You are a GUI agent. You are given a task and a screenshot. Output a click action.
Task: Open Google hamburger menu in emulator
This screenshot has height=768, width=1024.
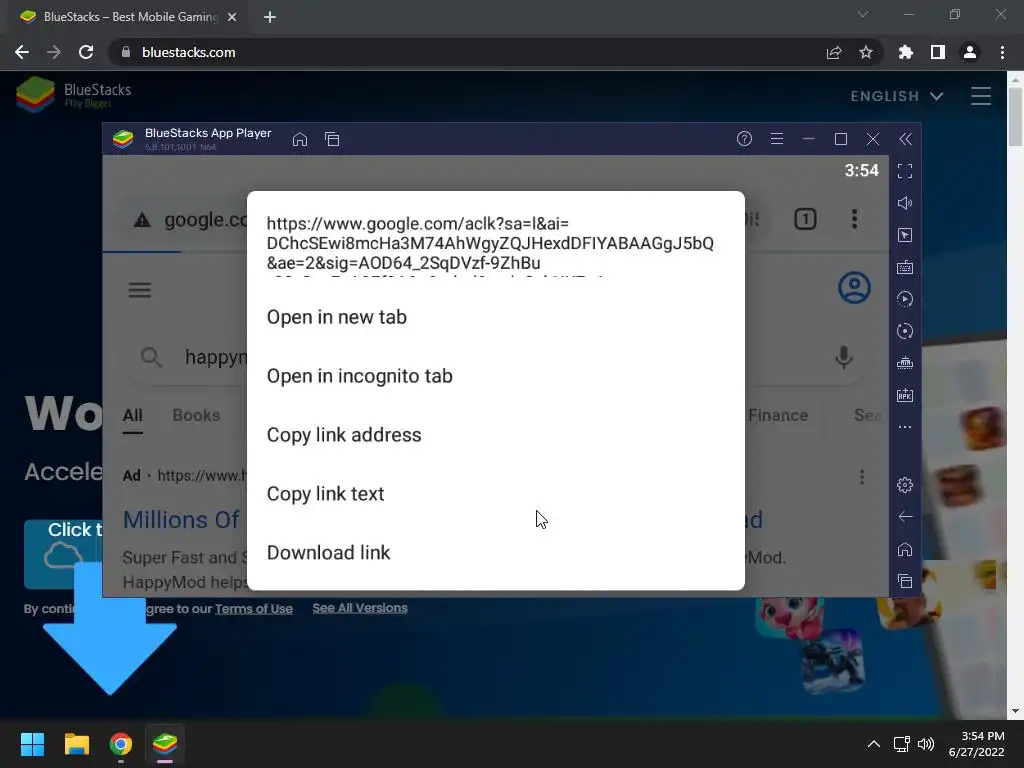pyautogui.click(x=139, y=290)
